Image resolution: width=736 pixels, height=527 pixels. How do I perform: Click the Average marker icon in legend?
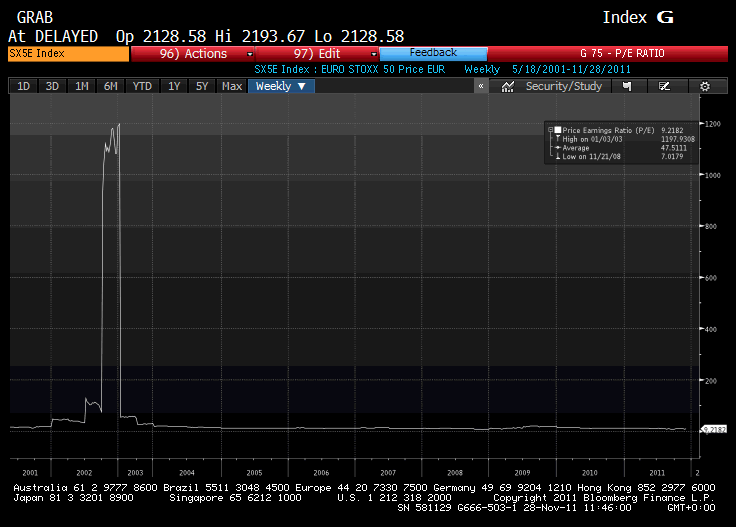(558, 148)
